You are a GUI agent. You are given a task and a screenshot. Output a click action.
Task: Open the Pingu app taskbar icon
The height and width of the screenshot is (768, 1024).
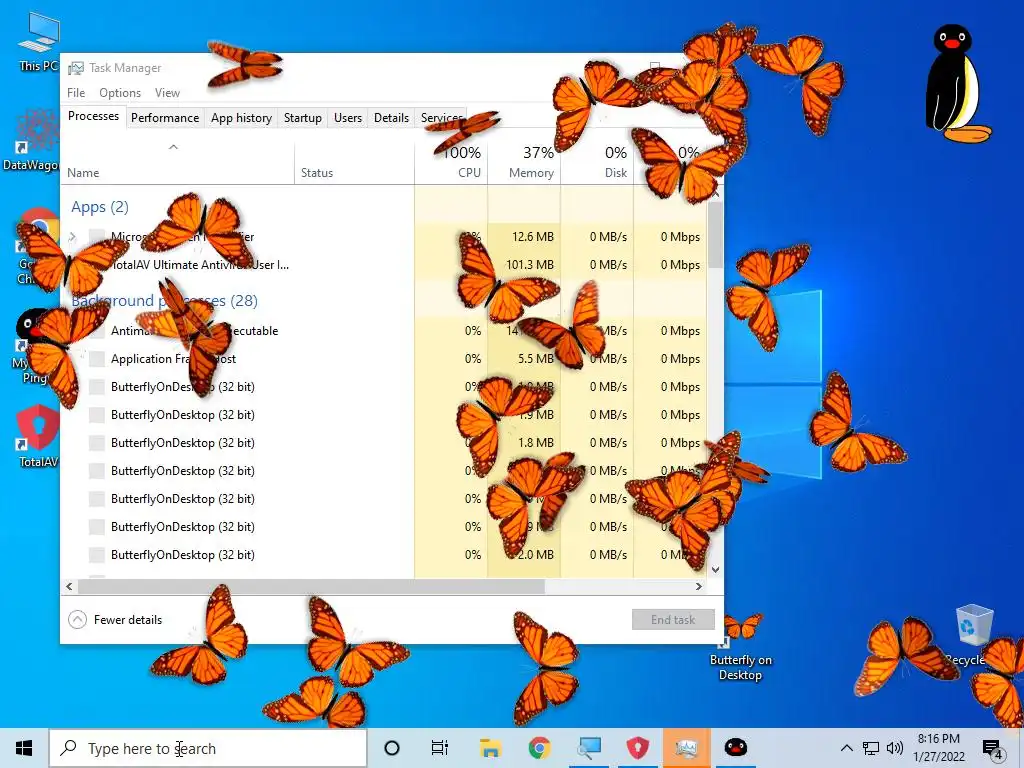(735, 748)
